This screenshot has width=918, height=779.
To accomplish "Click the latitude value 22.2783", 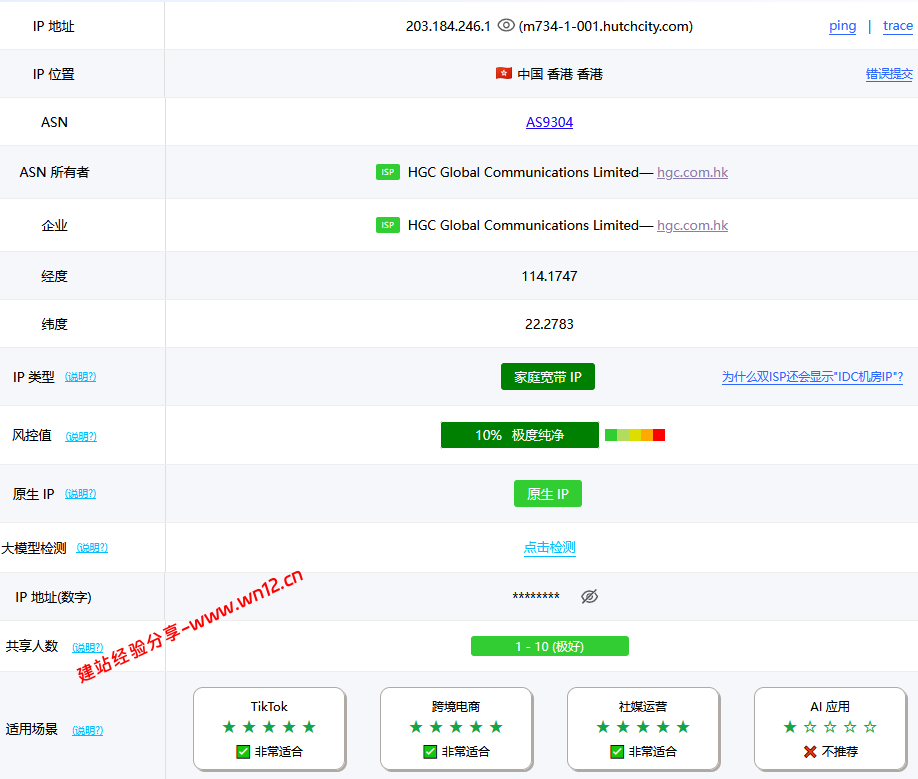I will pyautogui.click(x=549, y=324).
